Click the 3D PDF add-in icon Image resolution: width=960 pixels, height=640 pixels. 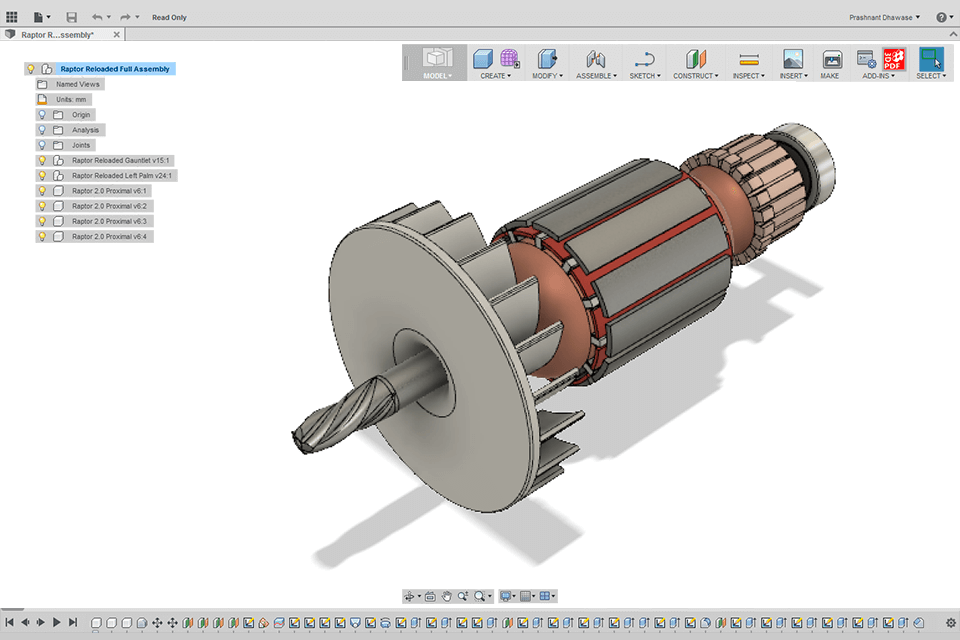(893, 59)
